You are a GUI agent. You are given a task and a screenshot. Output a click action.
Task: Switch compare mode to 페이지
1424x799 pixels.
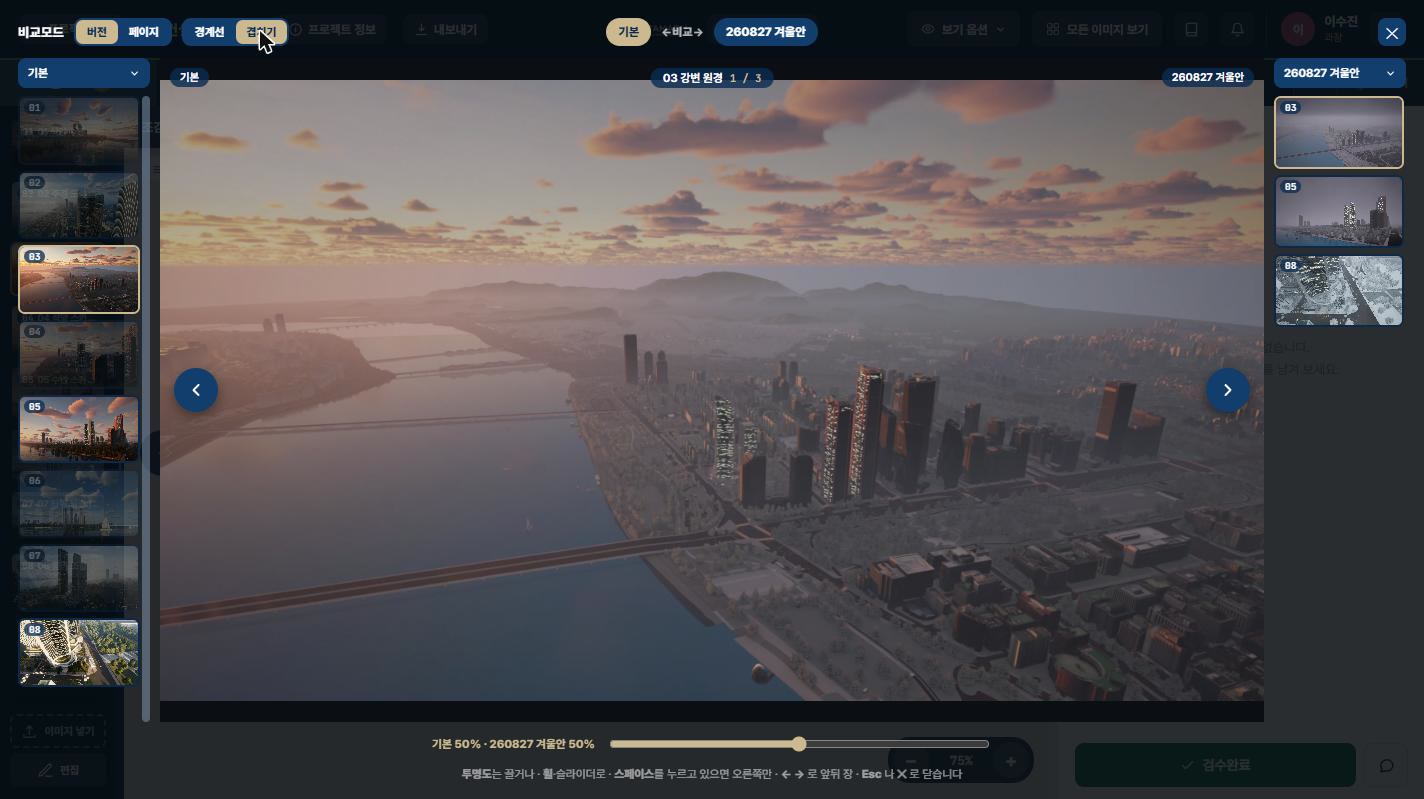click(x=144, y=32)
